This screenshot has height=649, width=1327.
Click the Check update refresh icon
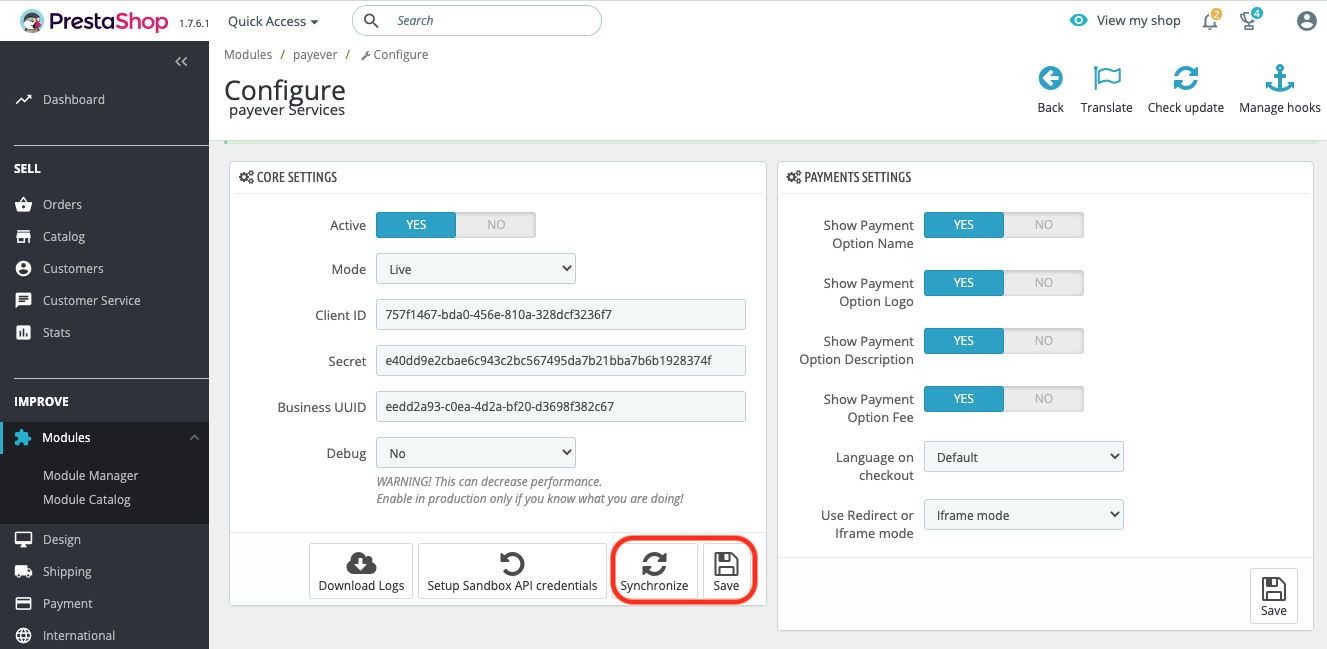tap(1186, 78)
